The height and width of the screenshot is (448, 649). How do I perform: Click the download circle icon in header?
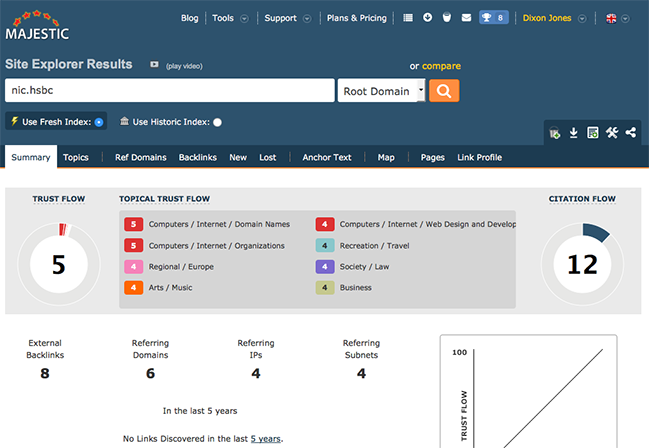coord(428,17)
